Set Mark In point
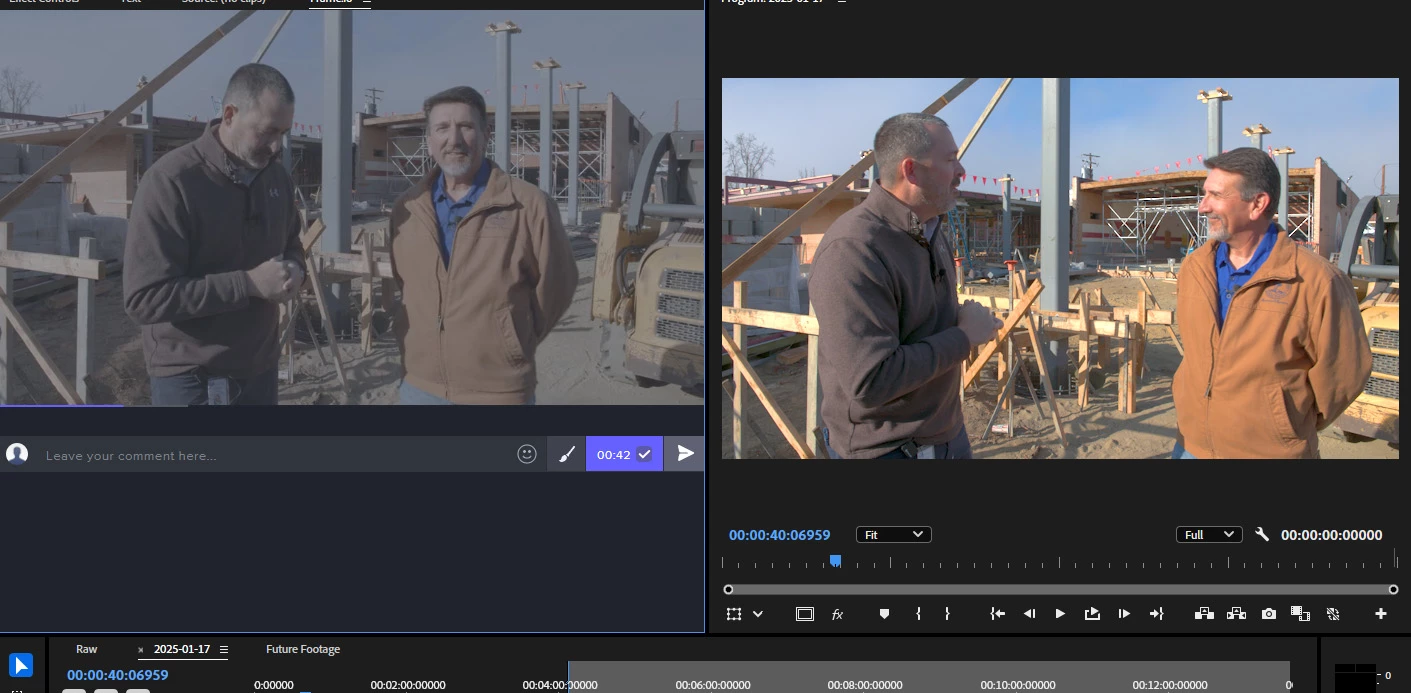 click(x=917, y=614)
